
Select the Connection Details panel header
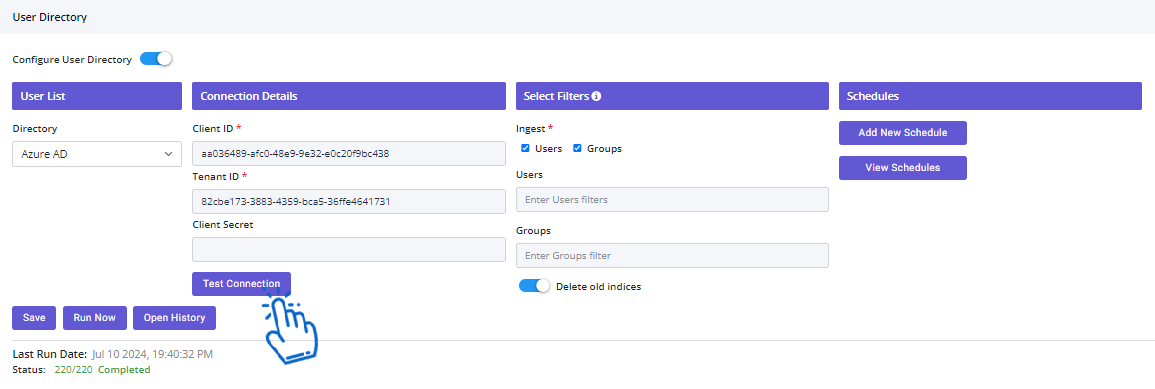[349, 96]
